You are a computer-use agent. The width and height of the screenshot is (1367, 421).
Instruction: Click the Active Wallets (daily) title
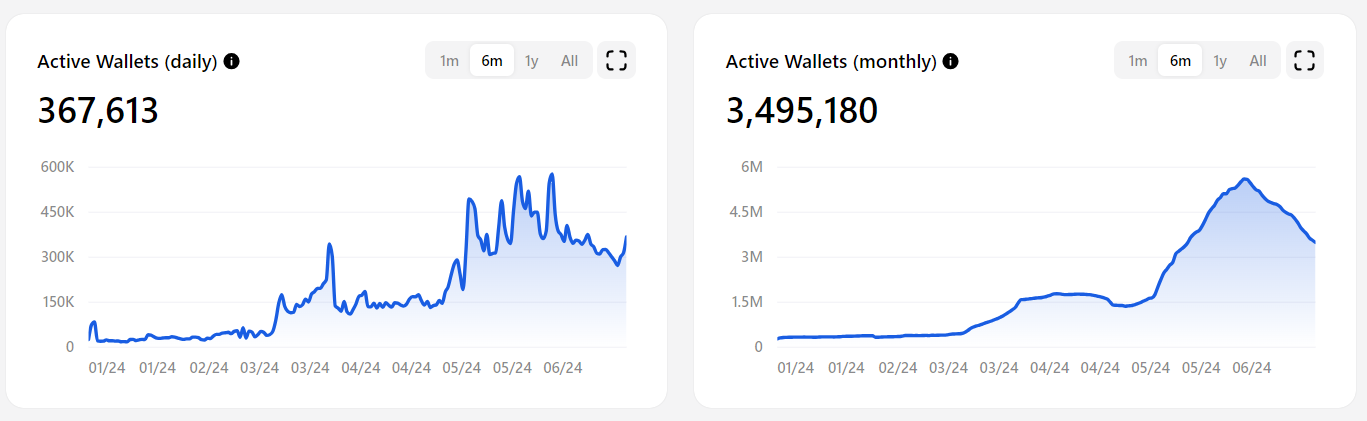pyautogui.click(x=127, y=61)
